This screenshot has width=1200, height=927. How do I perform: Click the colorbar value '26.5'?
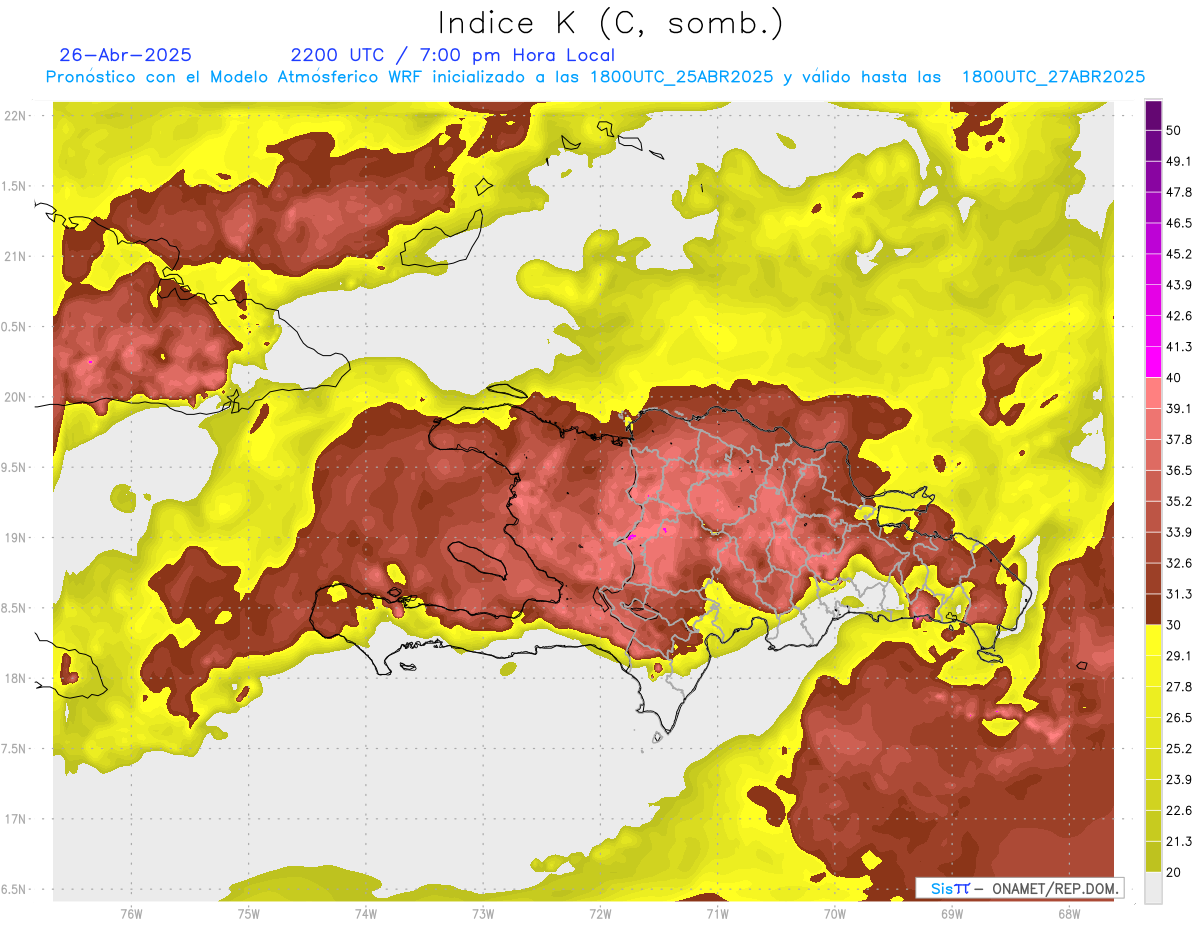pos(1179,718)
